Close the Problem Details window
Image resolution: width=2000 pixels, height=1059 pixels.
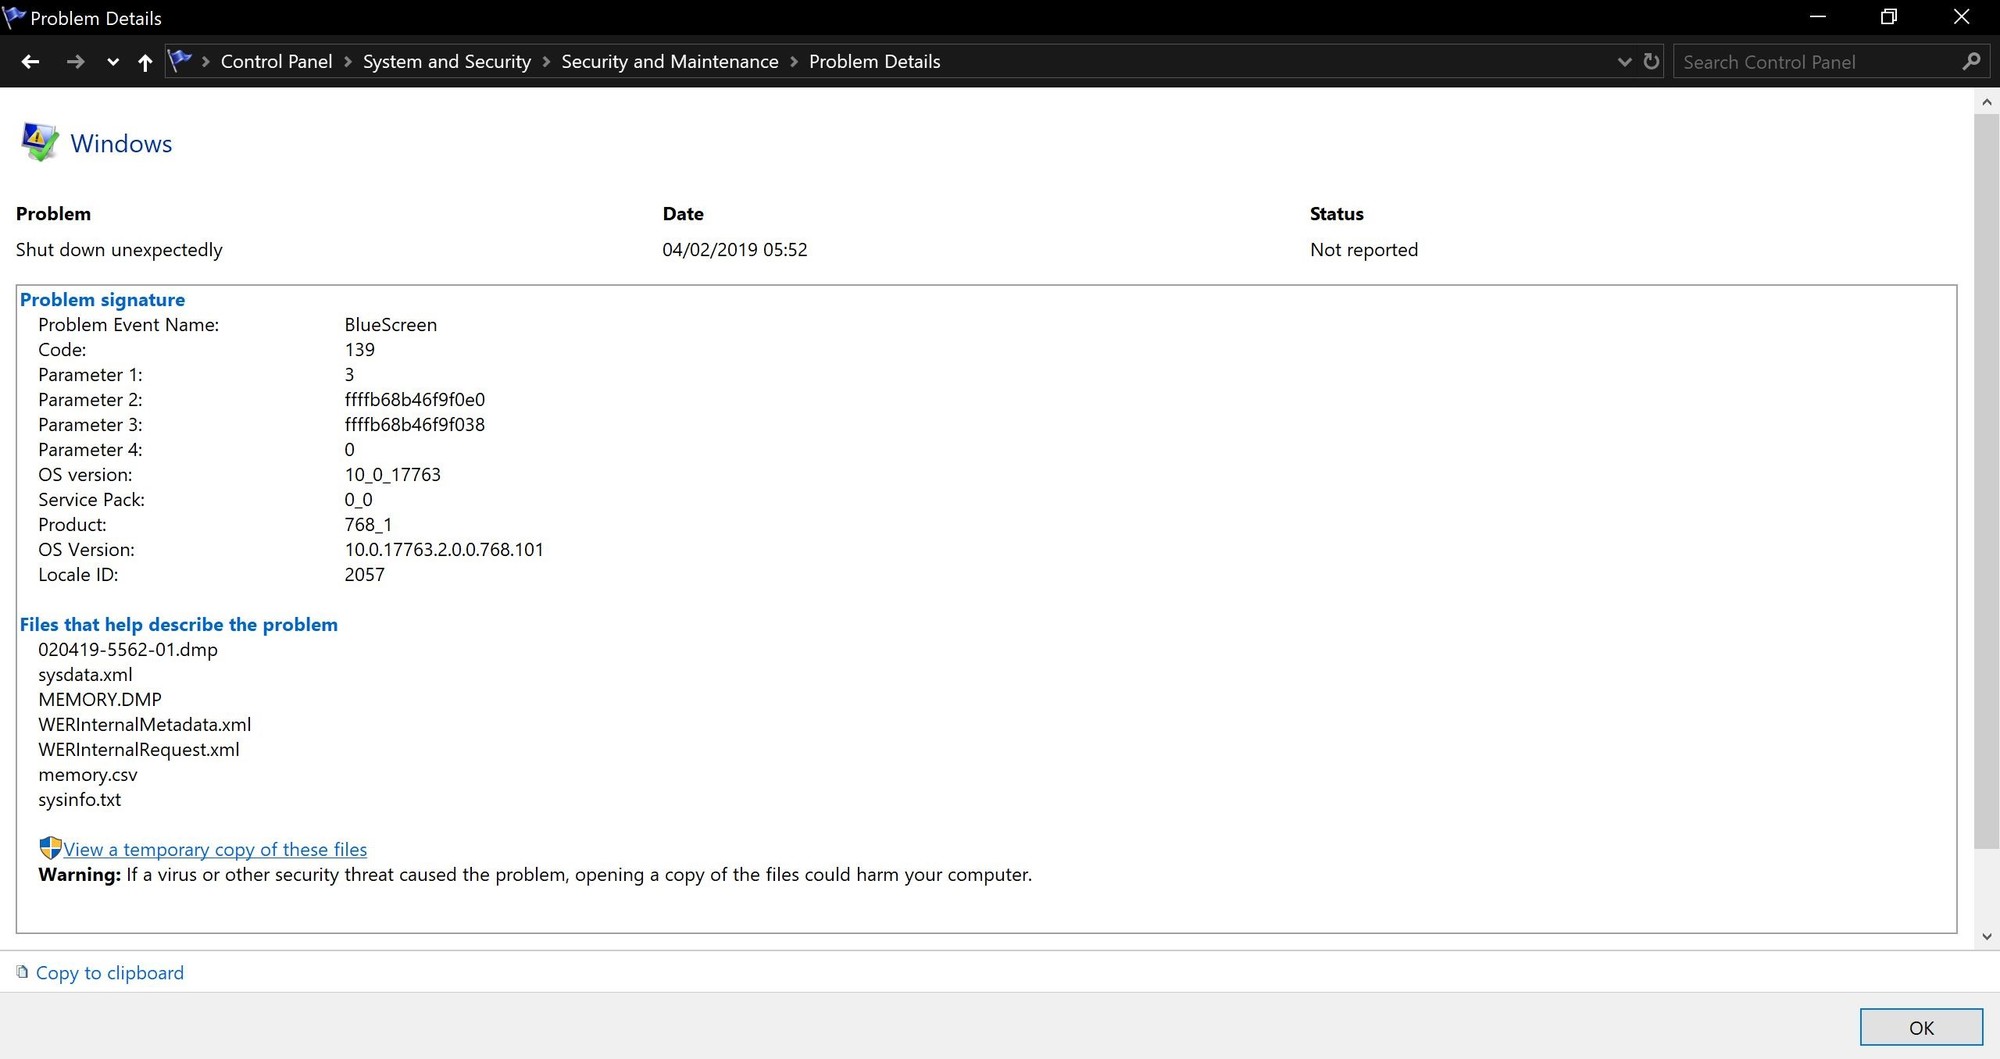pyautogui.click(x=1962, y=17)
